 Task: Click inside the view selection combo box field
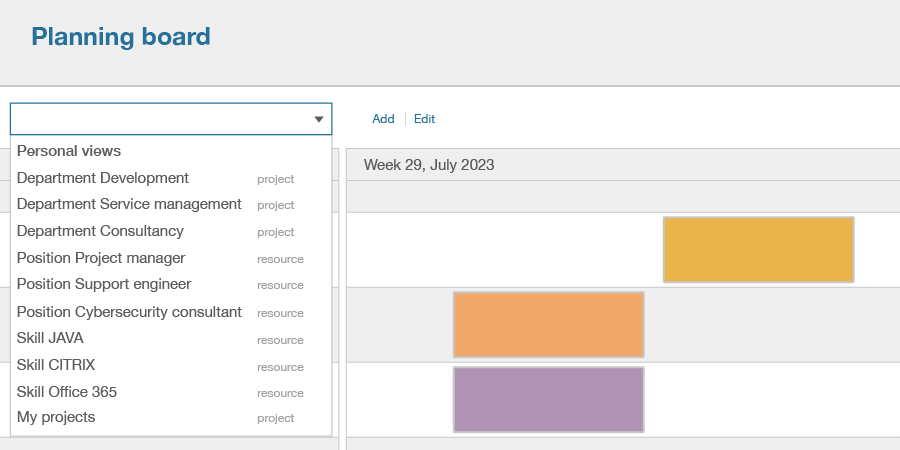(x=171, y=119)
